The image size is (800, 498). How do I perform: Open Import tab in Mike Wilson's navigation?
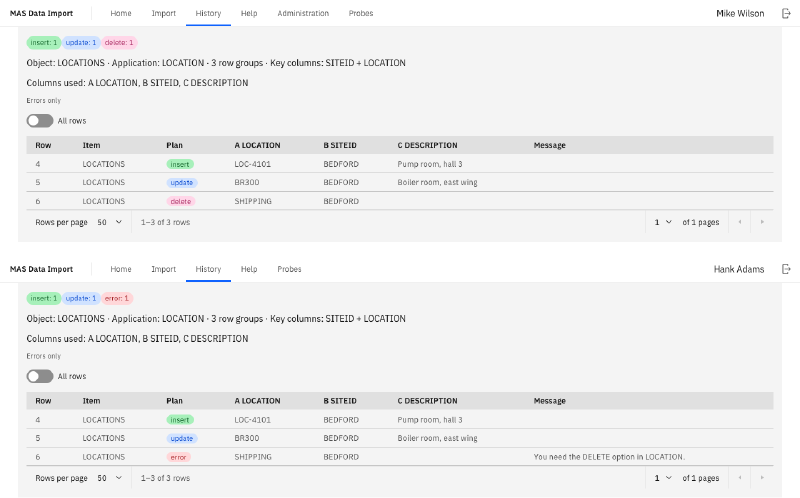coord(163,13)
